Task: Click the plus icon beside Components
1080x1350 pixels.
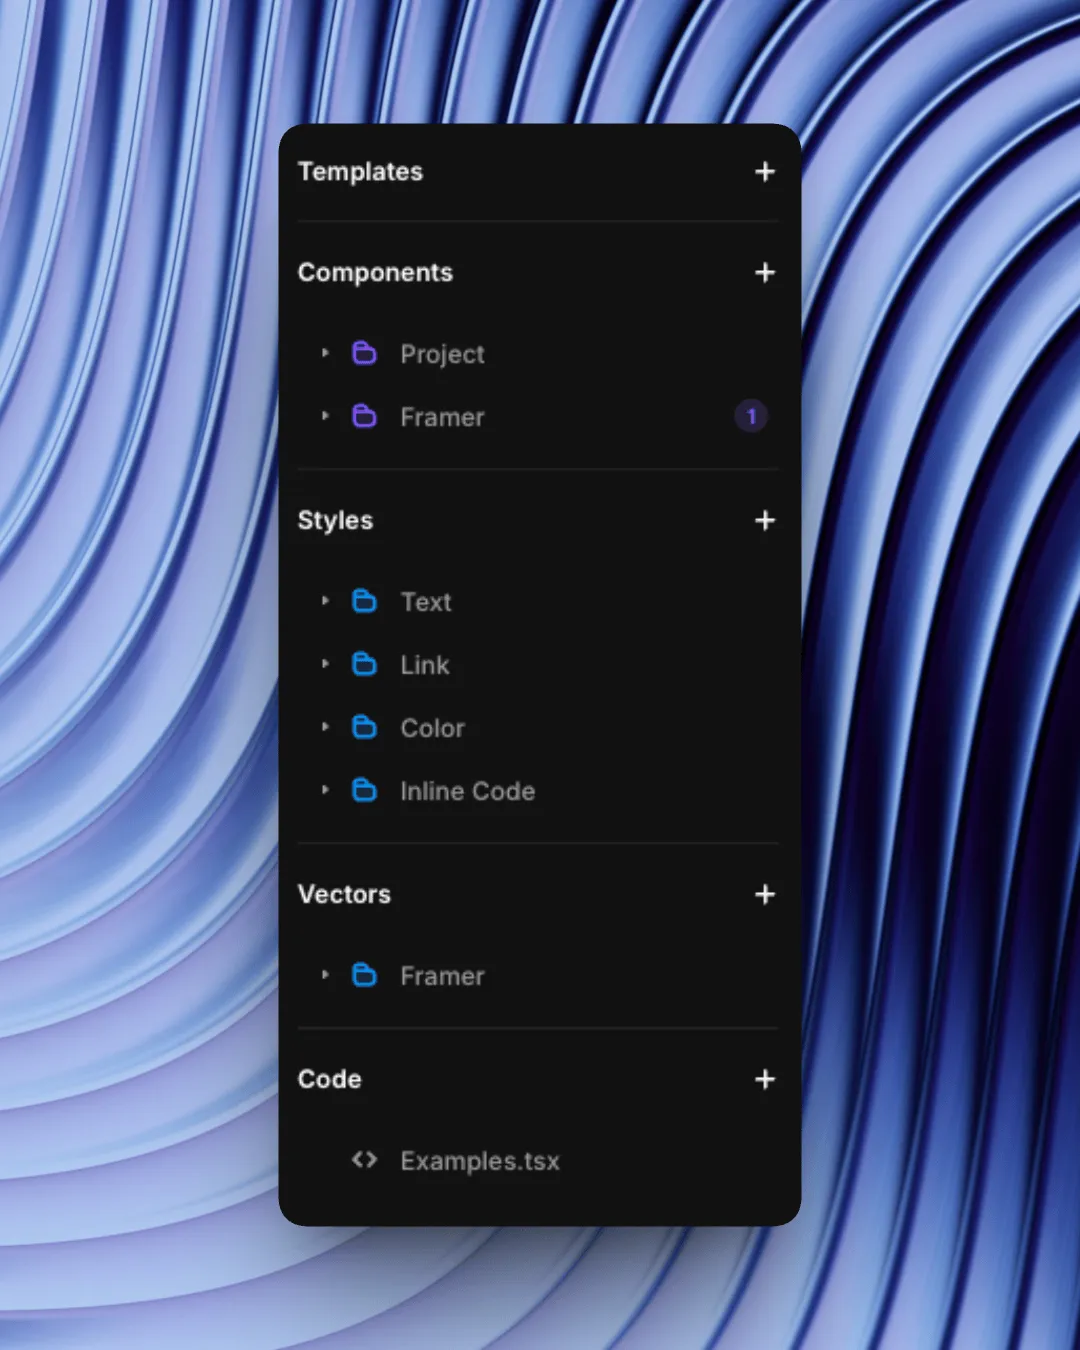Action: (x=765, y=273)
